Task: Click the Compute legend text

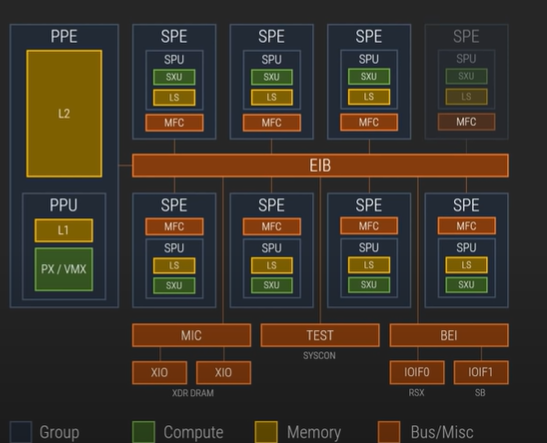Action: pyautogui.click(x=193, y=432)
